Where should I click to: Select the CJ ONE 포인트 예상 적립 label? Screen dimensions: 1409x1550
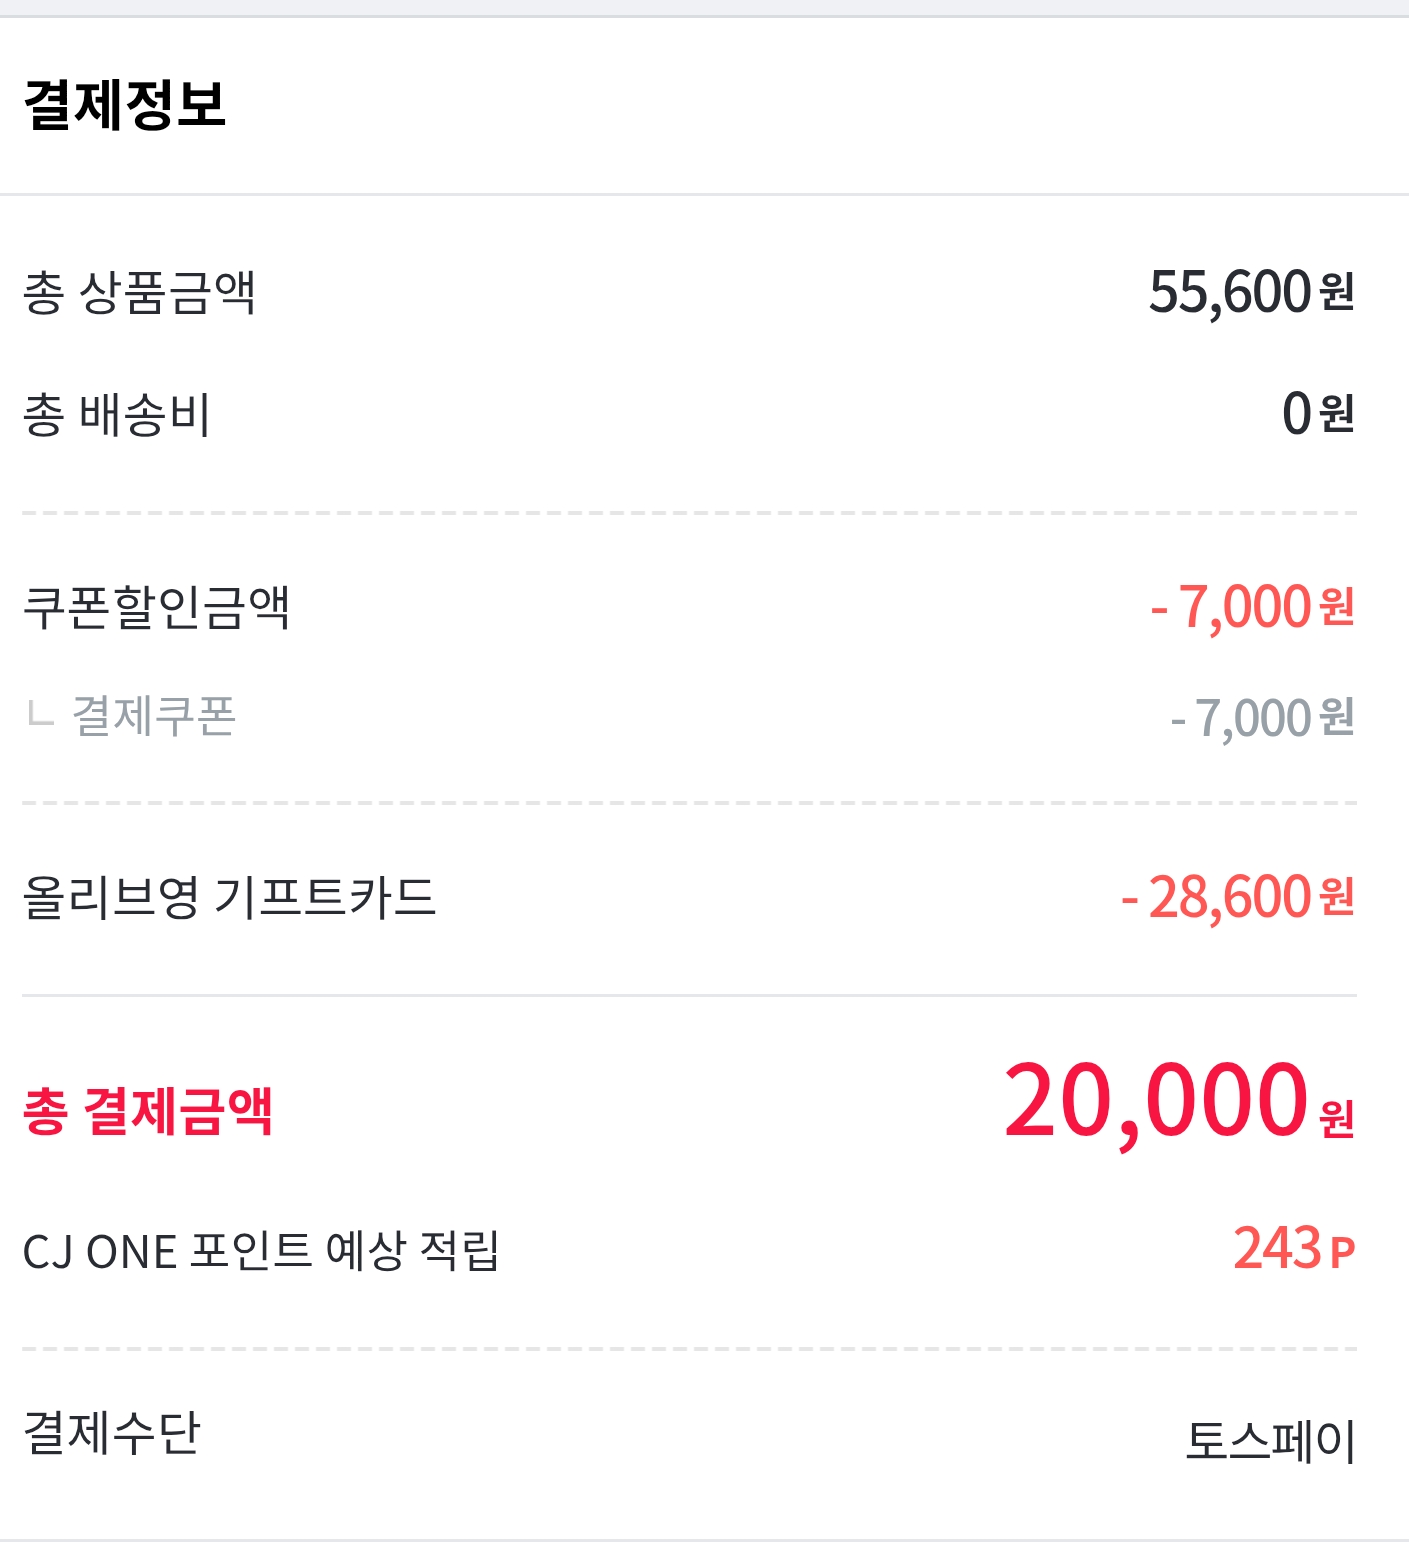(x=261, y=1251)
